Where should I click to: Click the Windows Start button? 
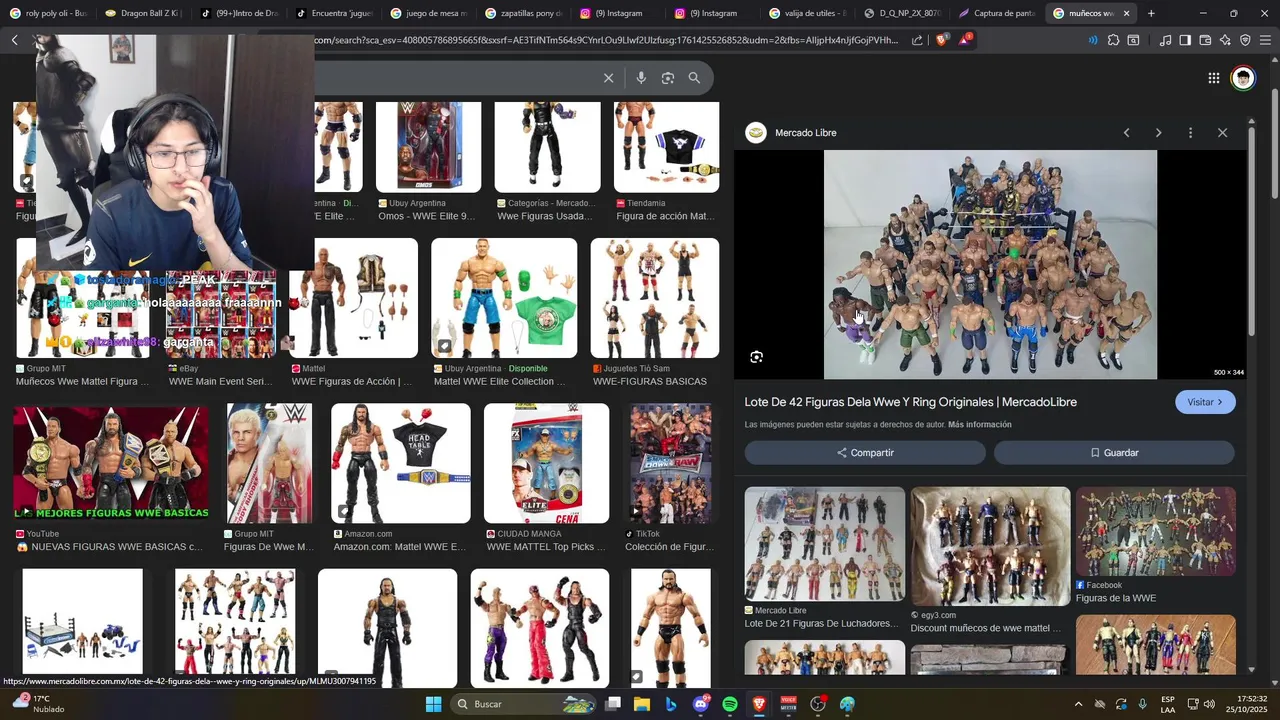pos(433,704)
